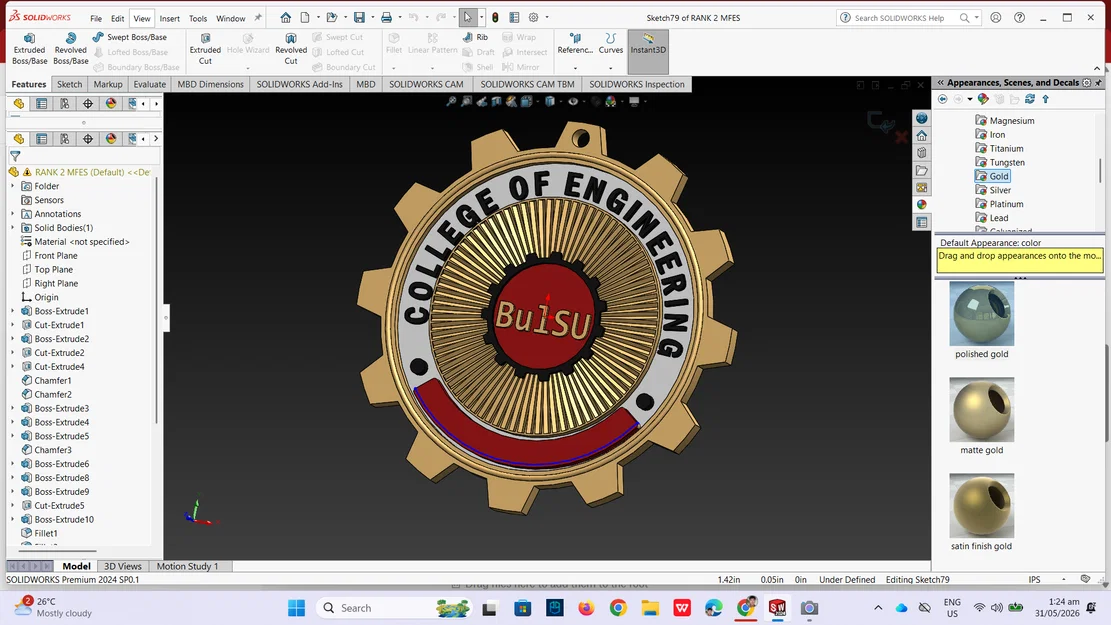Expand the Solid Bodies(1) node
Image resolution: width=1111 pixels, height=625 pixels.
coord(12,227)
